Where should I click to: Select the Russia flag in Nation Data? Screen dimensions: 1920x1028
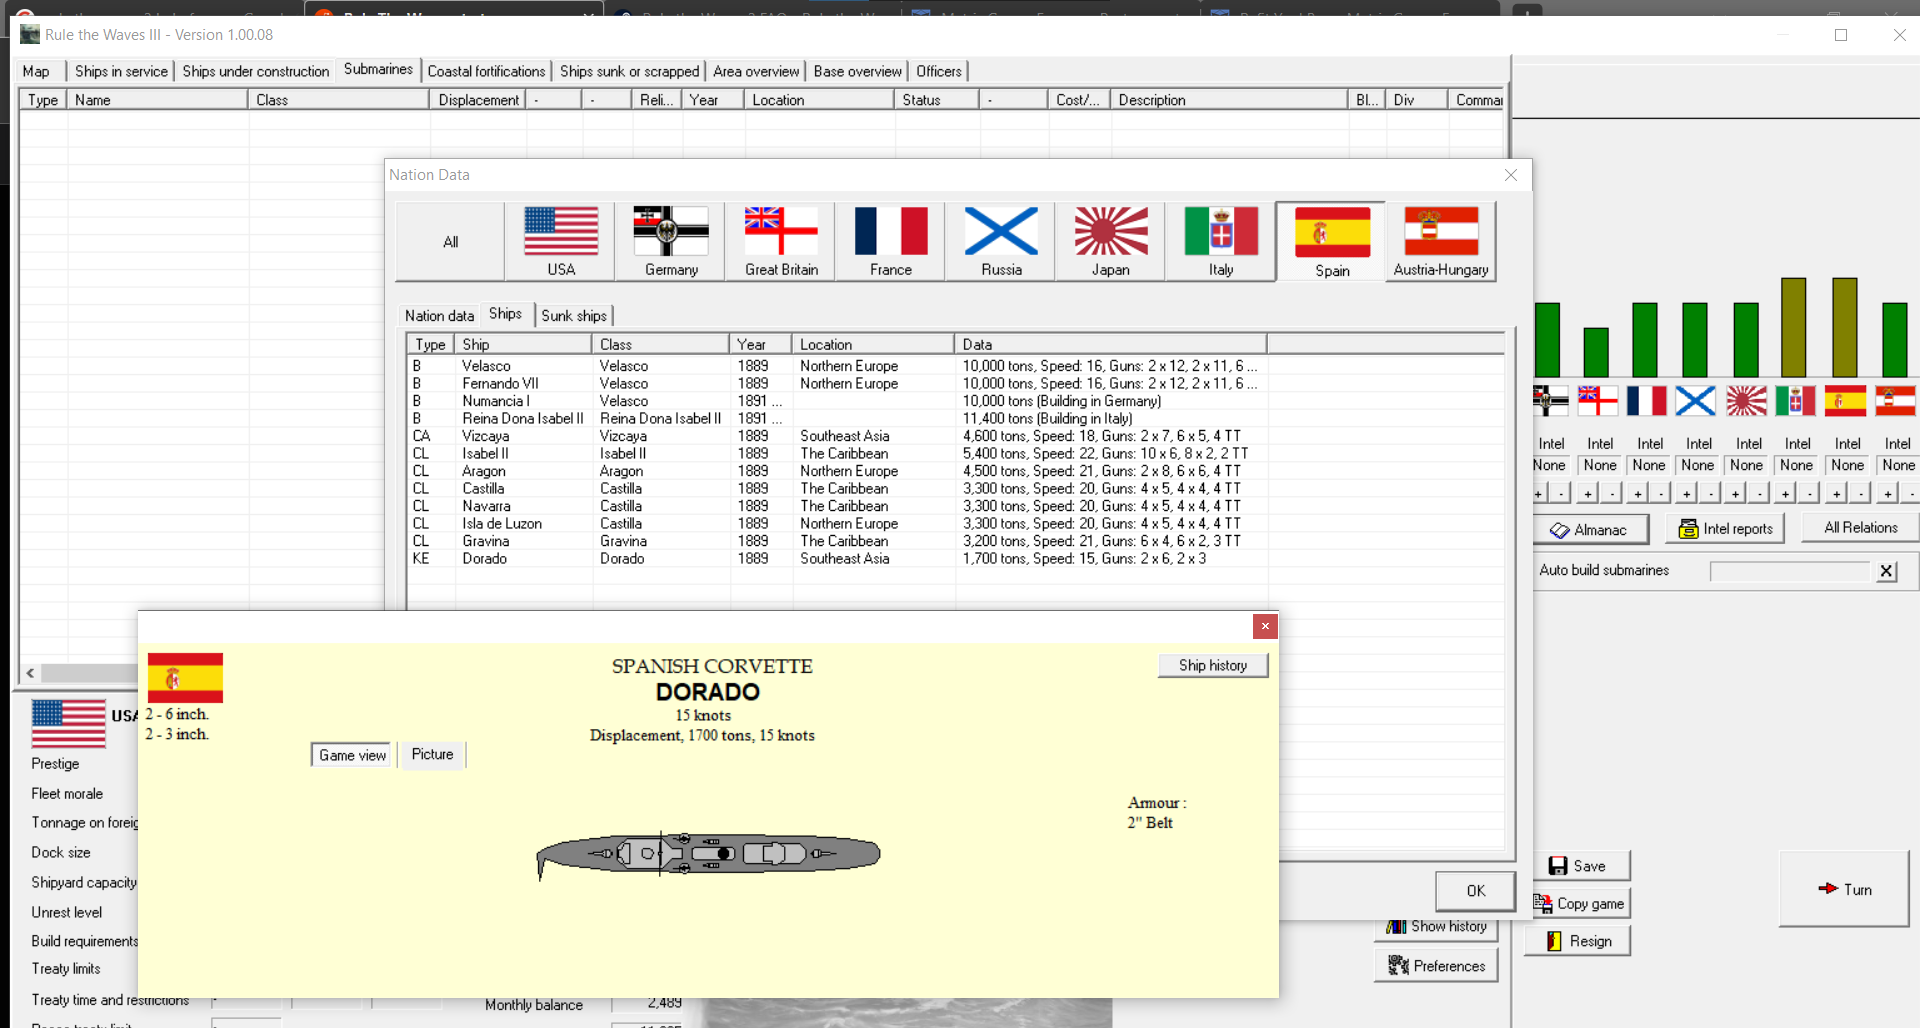click(1001, 241)
